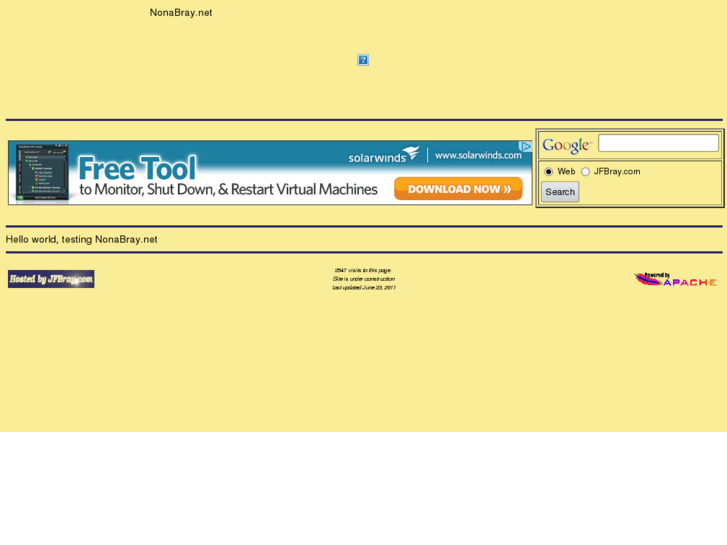Click the www.solarwinds.com link in the banner

tap(478, 155)
